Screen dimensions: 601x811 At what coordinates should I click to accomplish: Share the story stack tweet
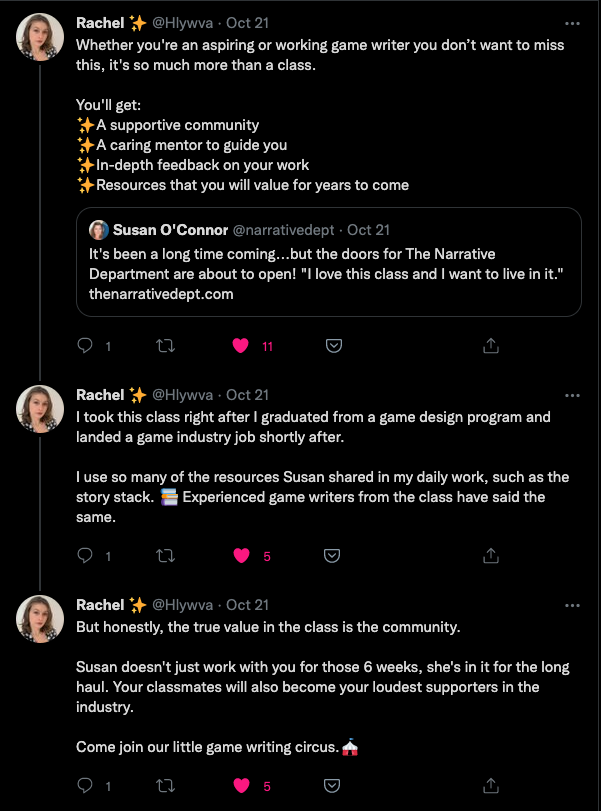[x=491, y=555]
